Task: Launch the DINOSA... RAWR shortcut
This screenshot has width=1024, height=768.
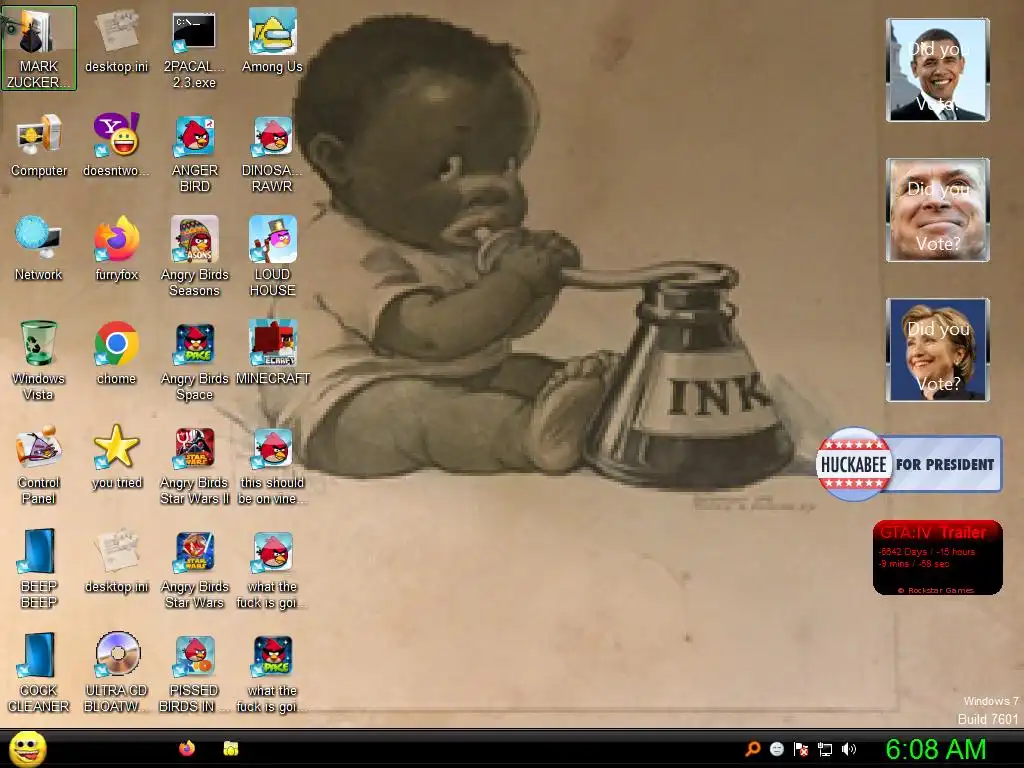Action: pyautogui.click(x=272, y=153)
